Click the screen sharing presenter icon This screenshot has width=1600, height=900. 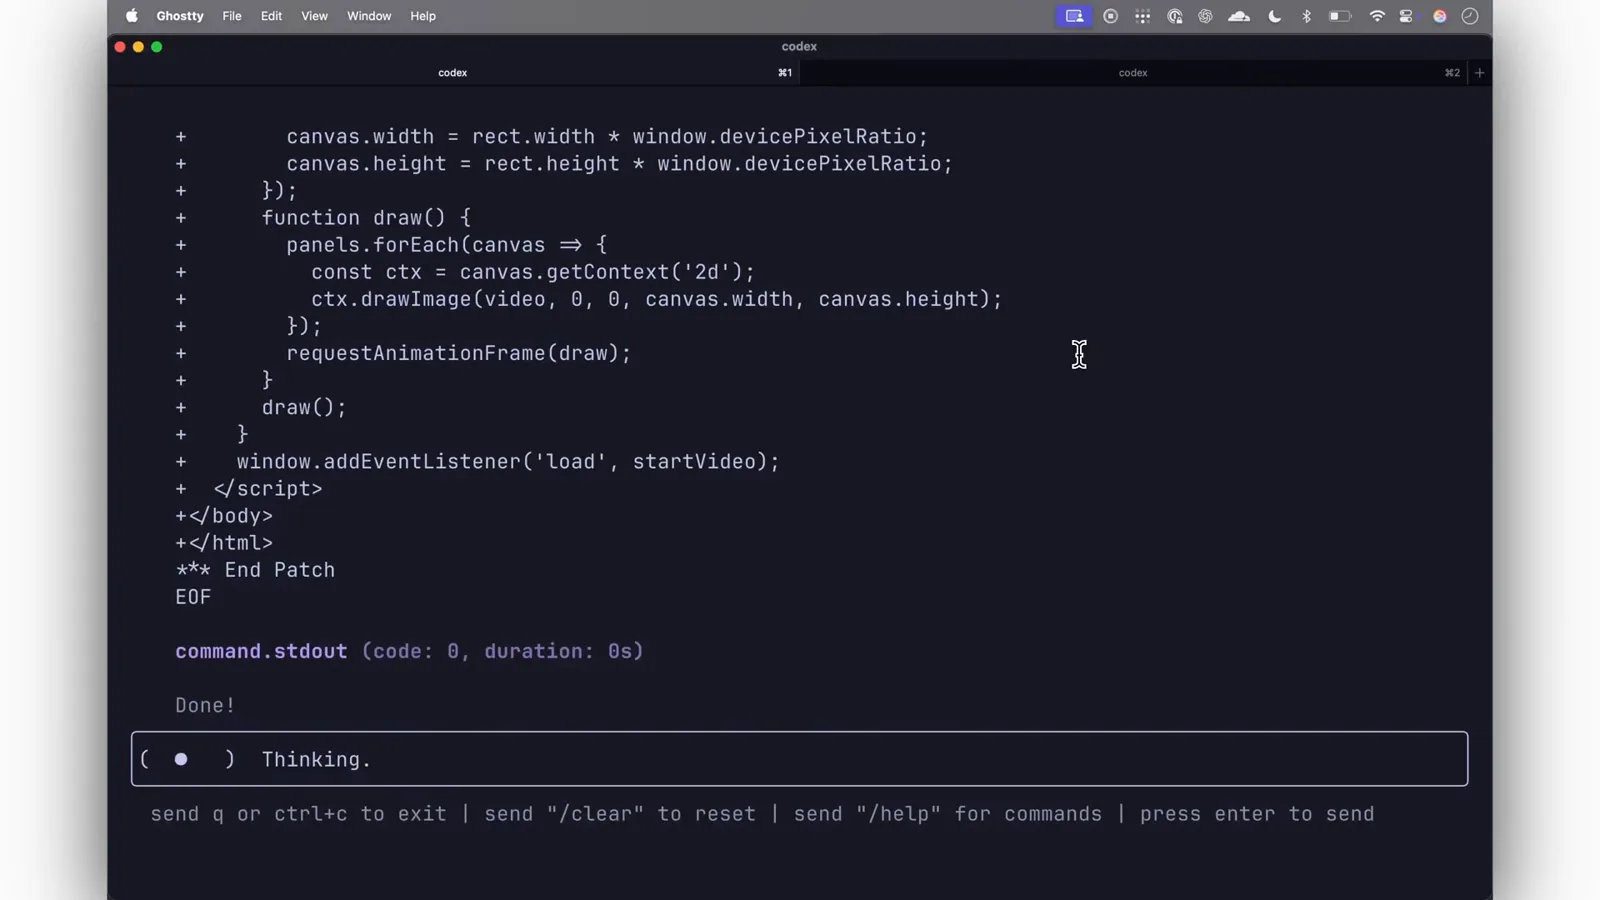1074,16
